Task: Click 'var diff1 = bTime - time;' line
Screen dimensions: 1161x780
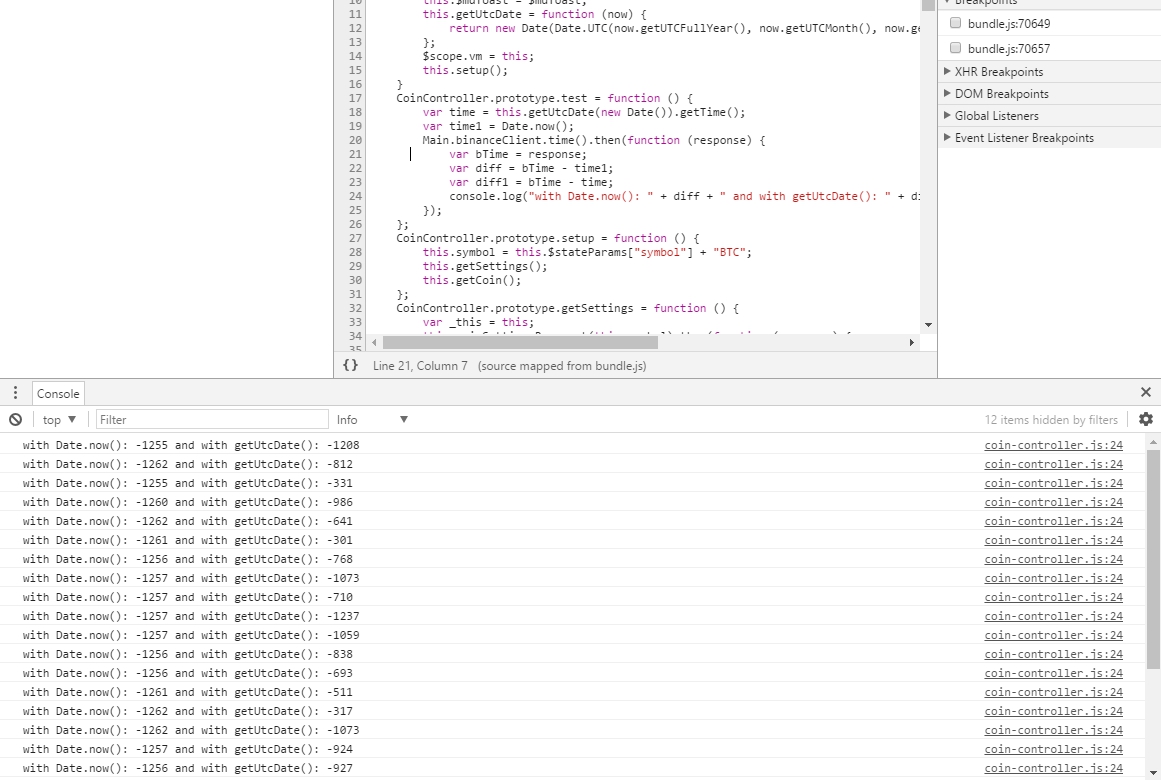Action: pos(531,182)
